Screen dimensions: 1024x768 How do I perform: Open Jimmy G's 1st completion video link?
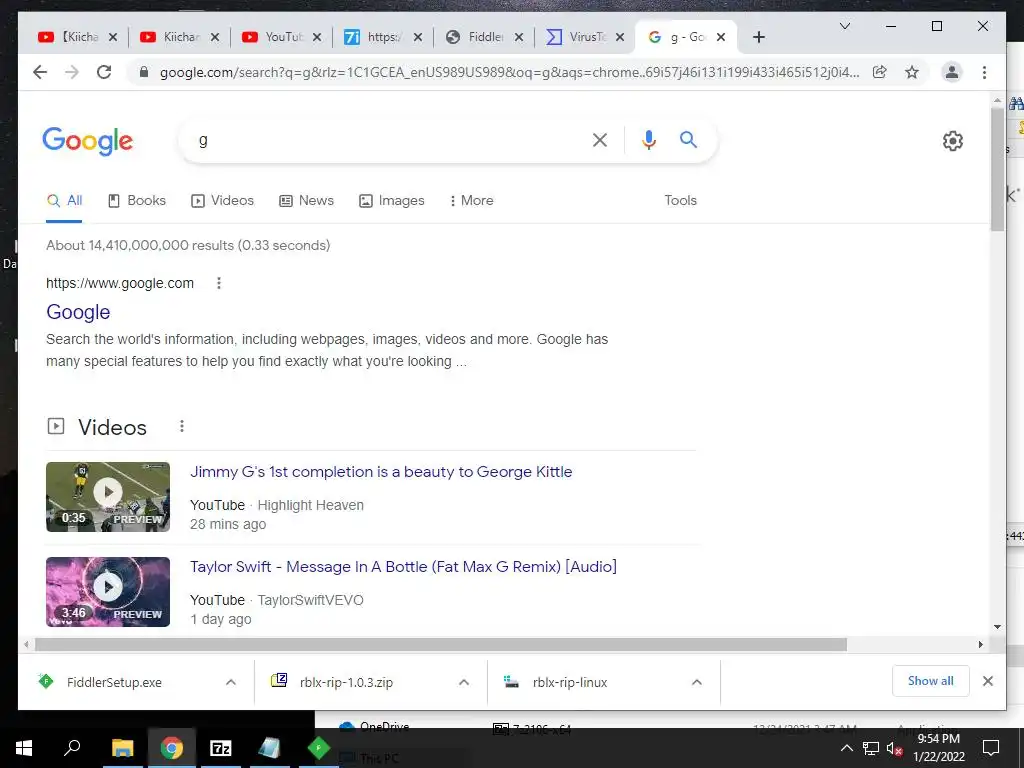[x=381, y=472]
